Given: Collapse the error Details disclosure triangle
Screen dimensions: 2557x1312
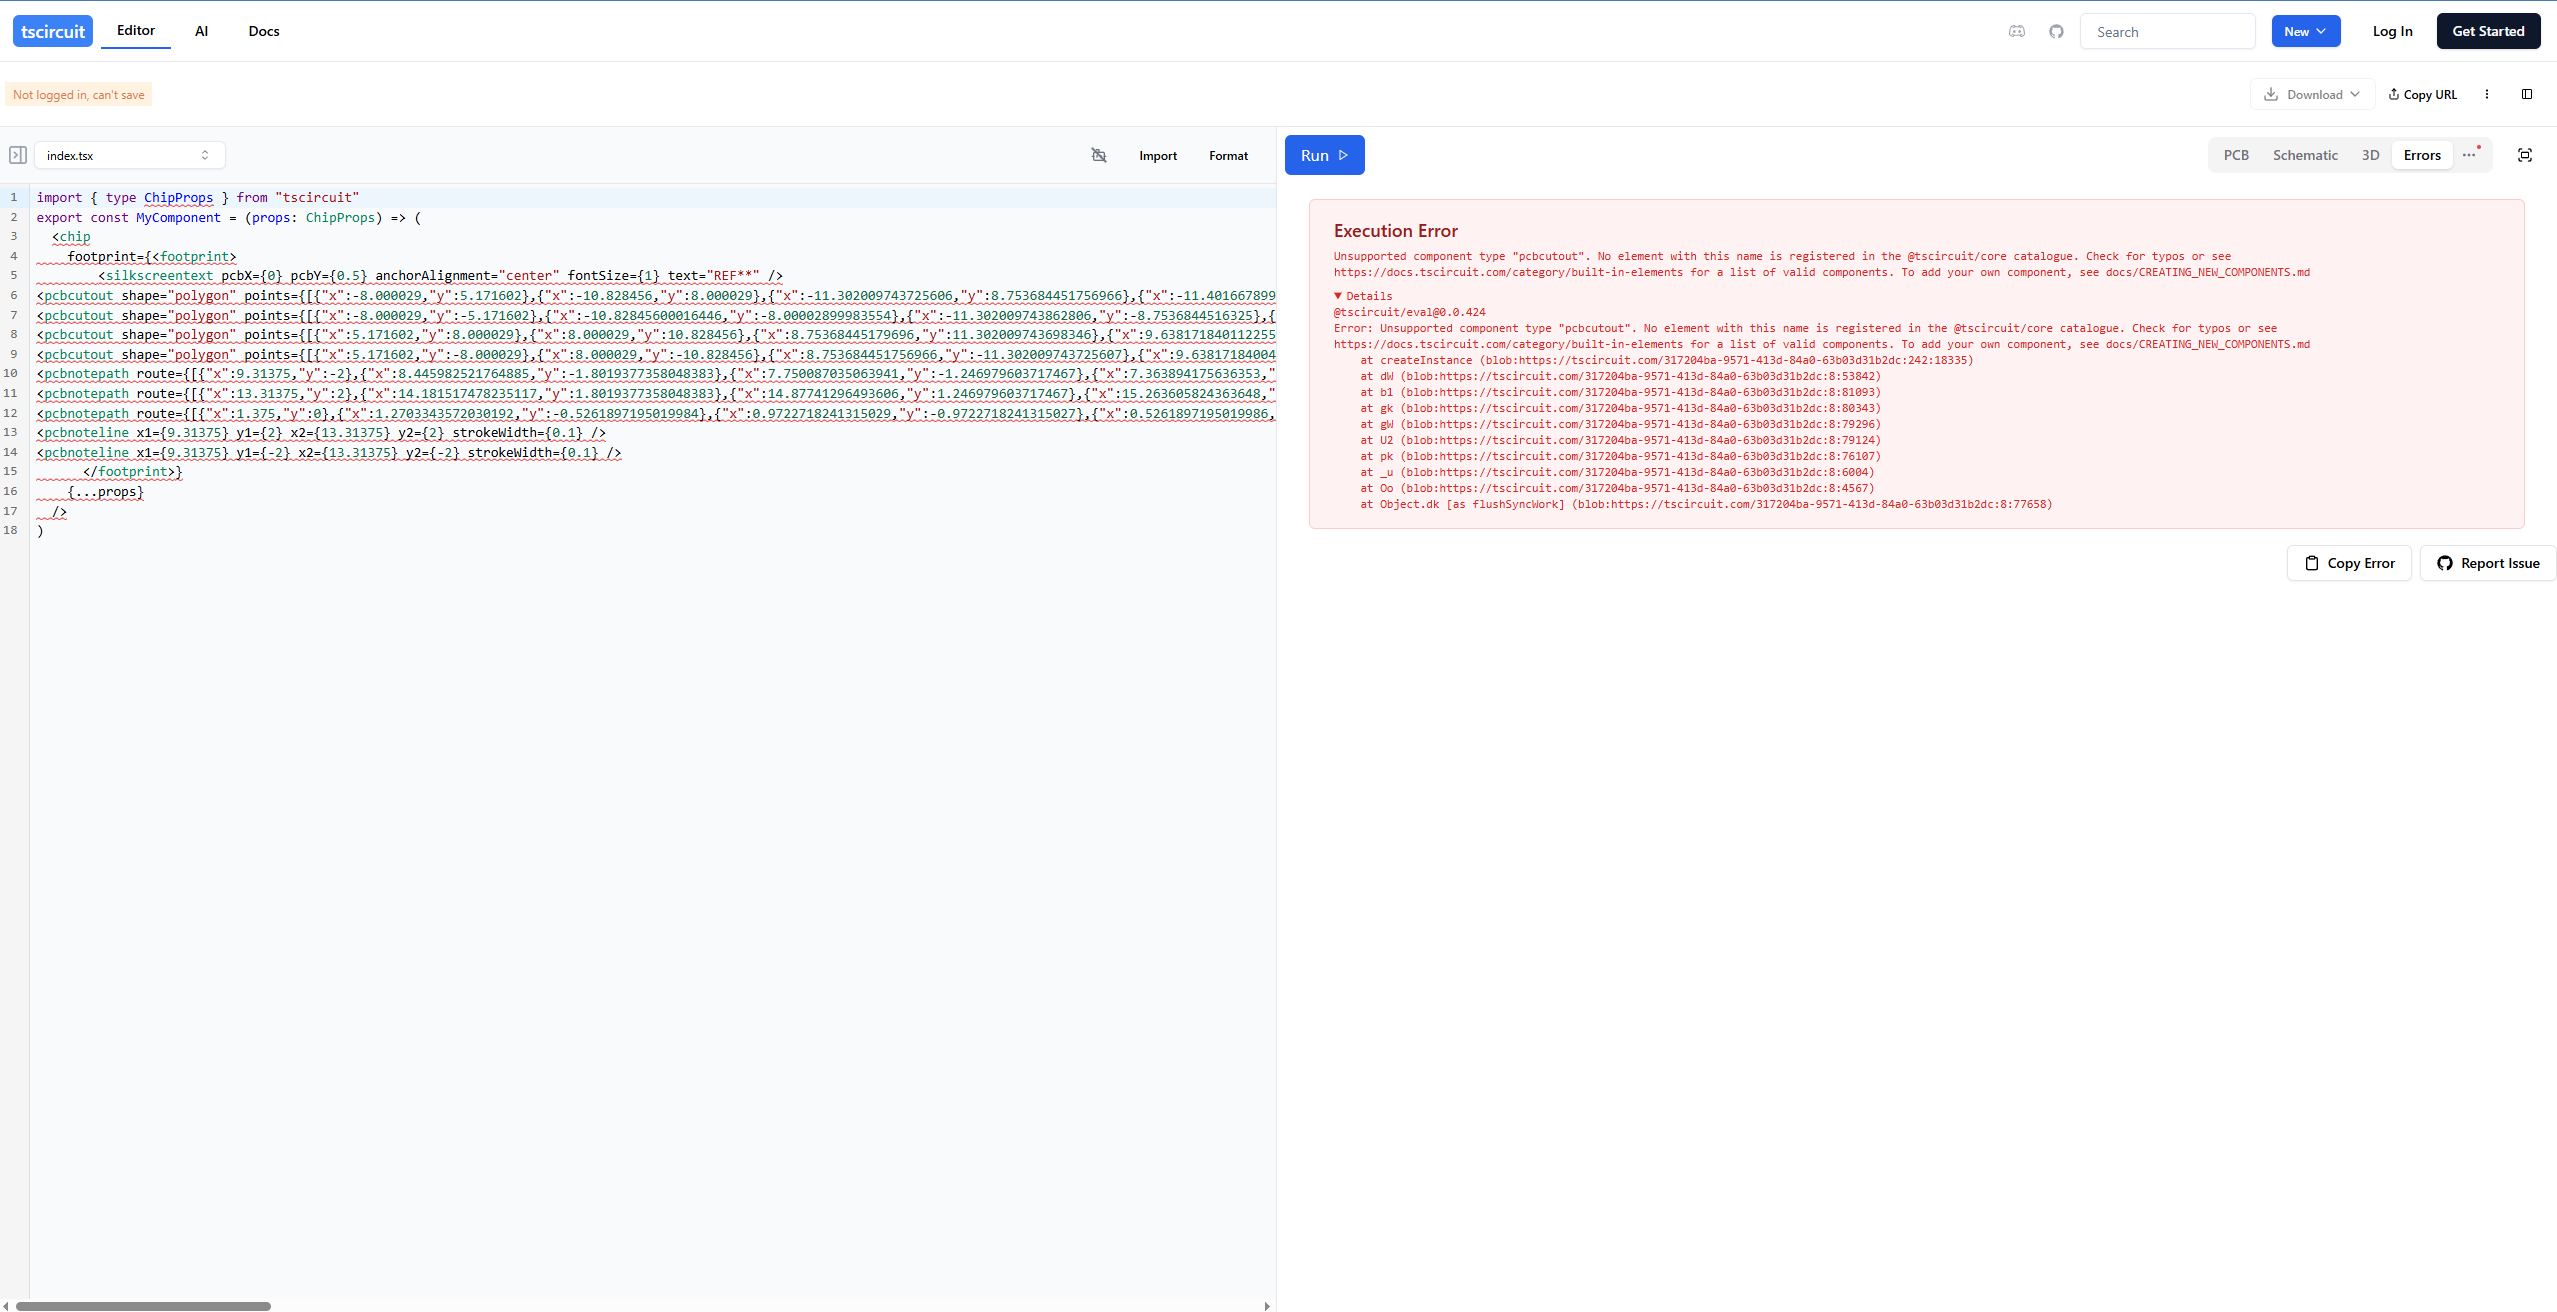Looking at the screenshot, I should click(1338, 296).
